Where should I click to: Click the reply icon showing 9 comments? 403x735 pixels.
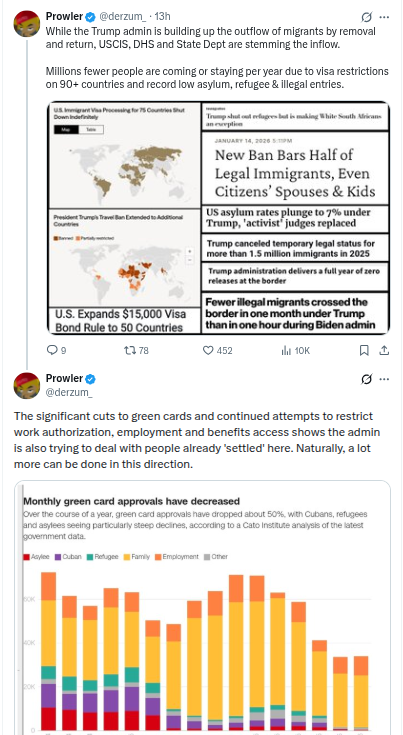pos(57,351)
